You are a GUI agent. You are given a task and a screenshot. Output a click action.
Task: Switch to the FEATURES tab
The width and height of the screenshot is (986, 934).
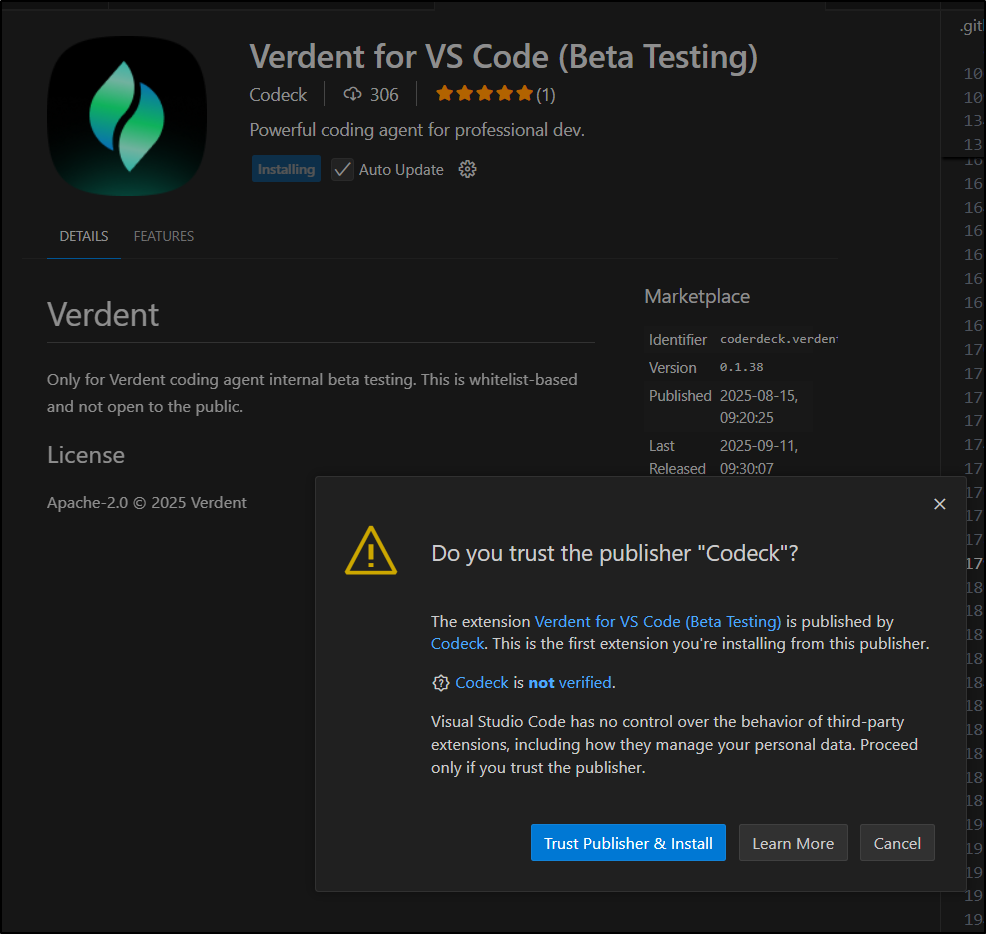pyautogui.click(x=164, y=236)
